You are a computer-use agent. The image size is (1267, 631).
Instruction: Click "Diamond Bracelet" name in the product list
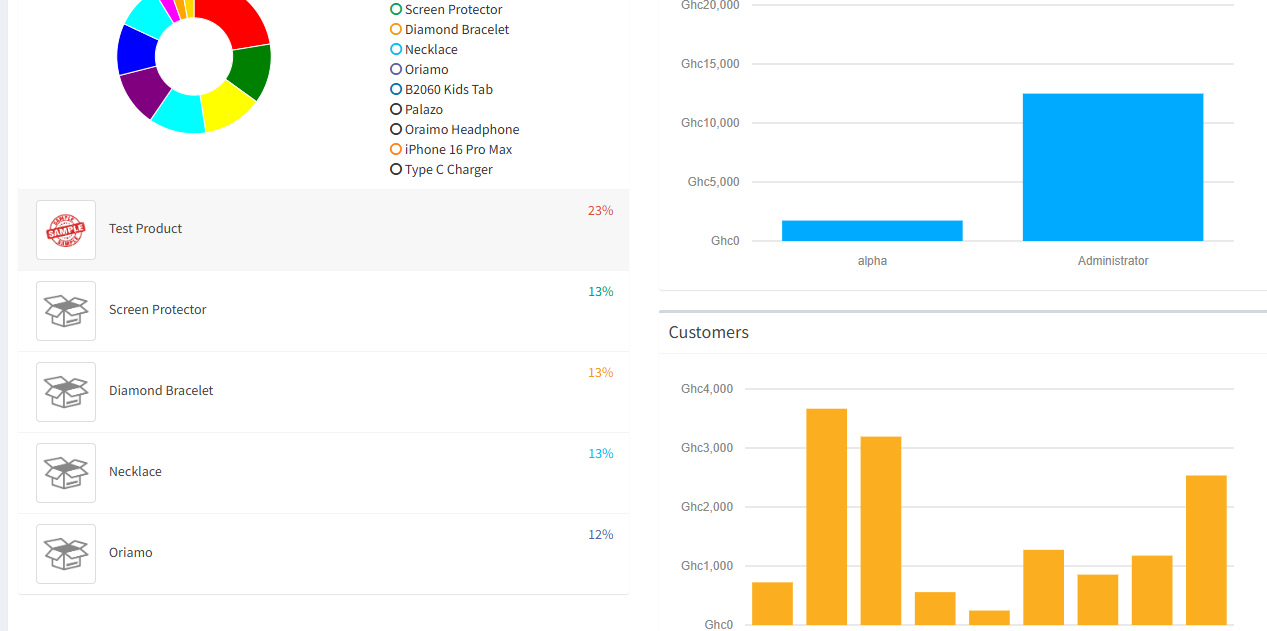pyautogui.click(x=161, y=391)
